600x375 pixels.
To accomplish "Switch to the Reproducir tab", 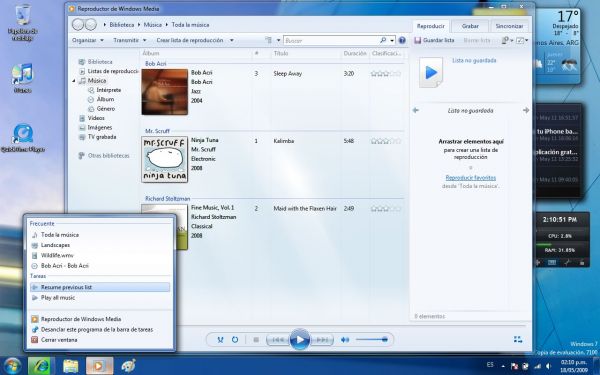I will pyautogui.click(x=430, y=26).
